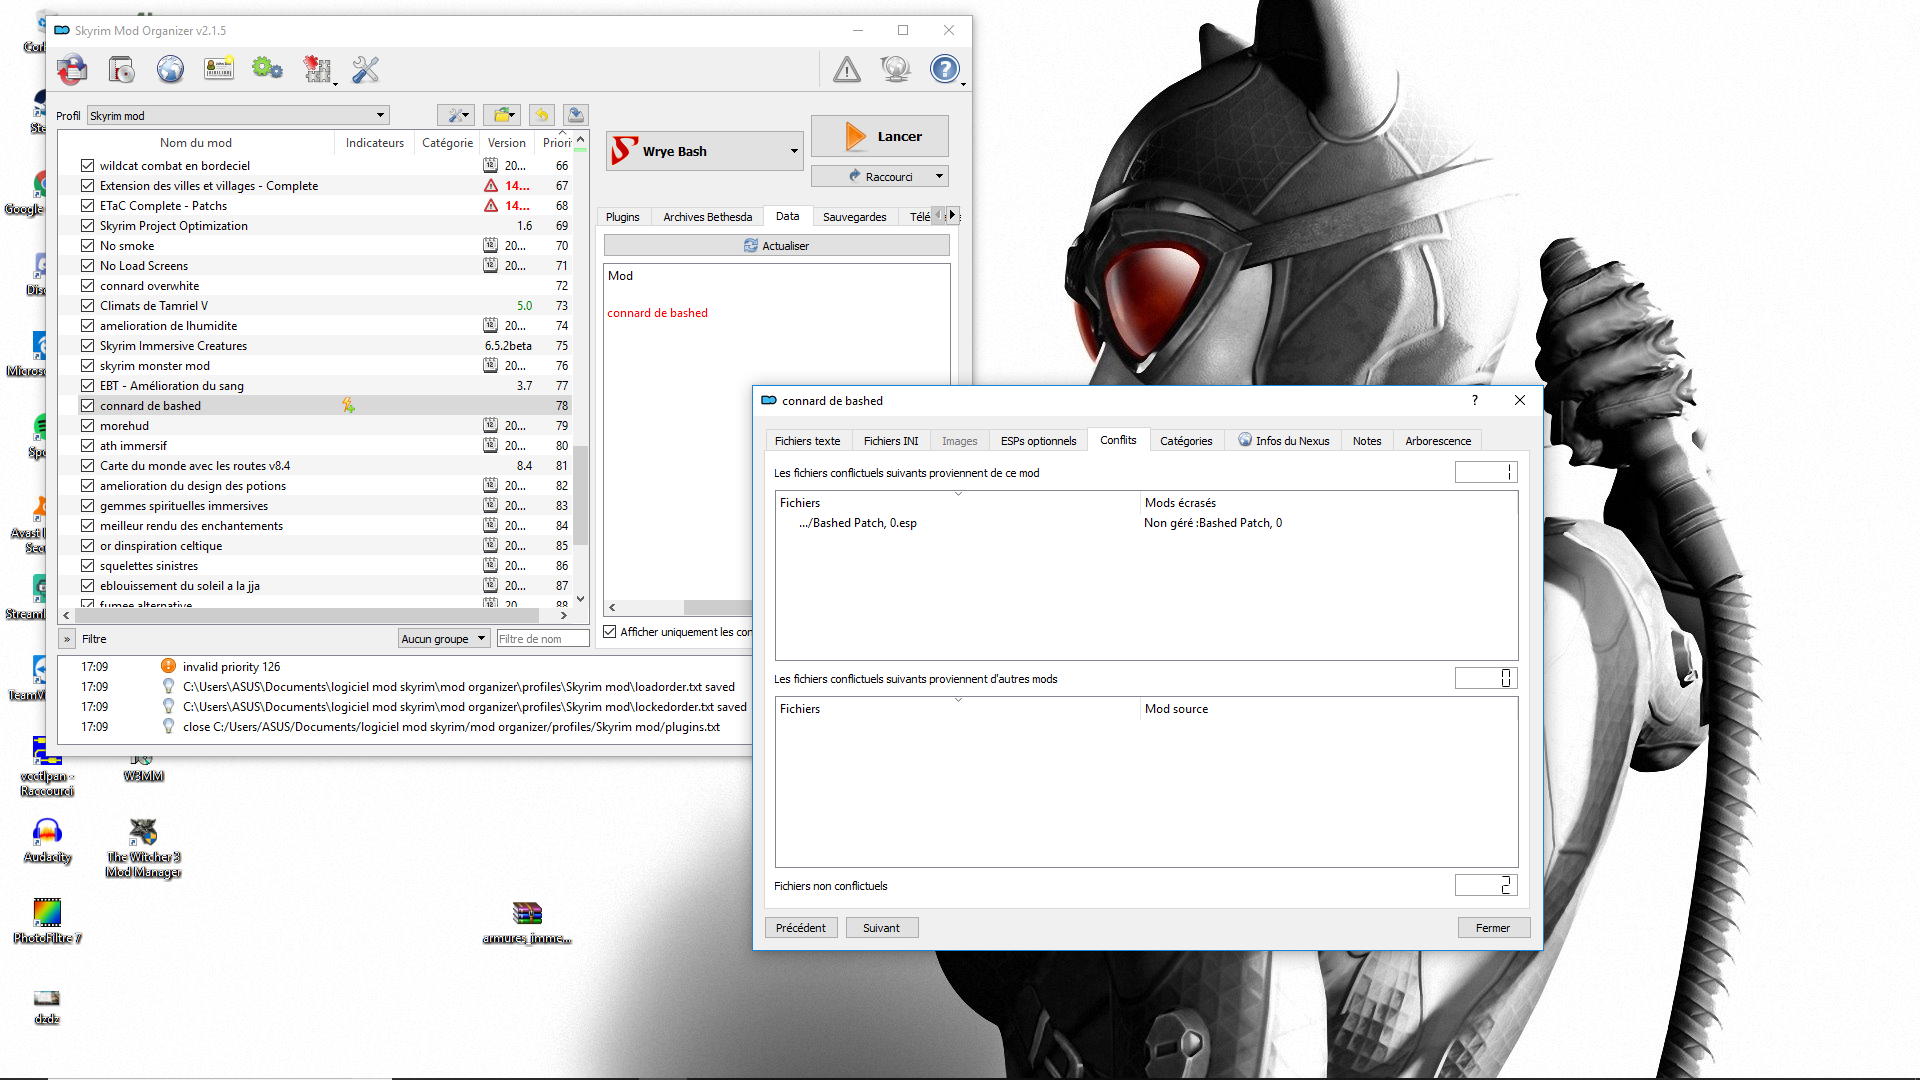This screenshot has width=1920, height=1080.
Task: Open the armures_imme archive on desktop
Action: (x=527, y=922)
